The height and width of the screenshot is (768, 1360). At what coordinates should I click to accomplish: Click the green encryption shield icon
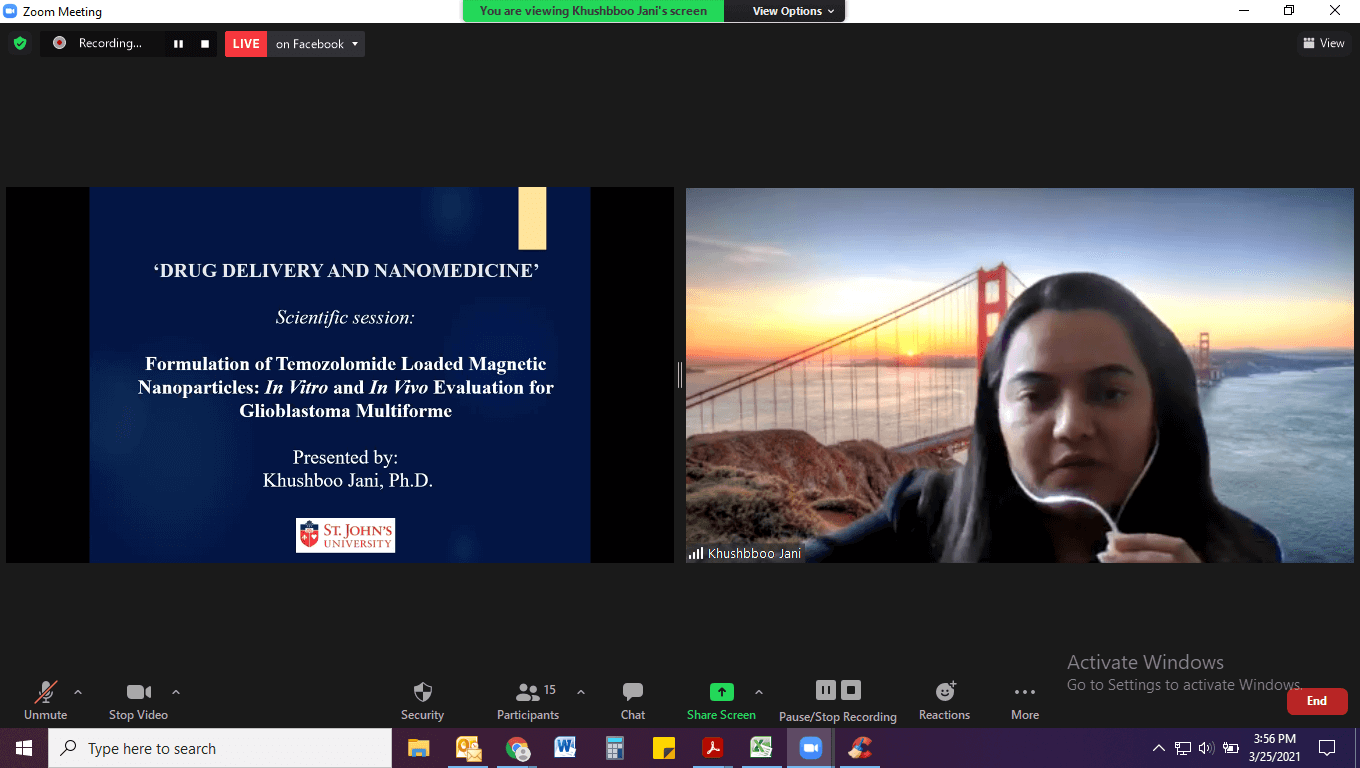click(x=20, y=43)
